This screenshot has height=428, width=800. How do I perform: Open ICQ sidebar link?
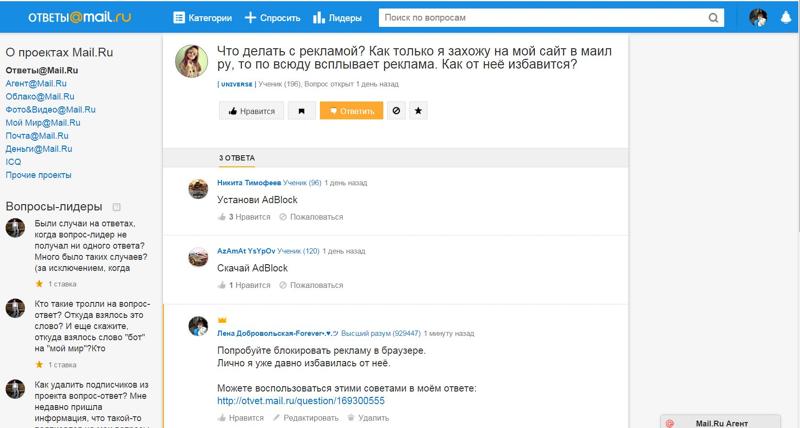pos(13,162)
